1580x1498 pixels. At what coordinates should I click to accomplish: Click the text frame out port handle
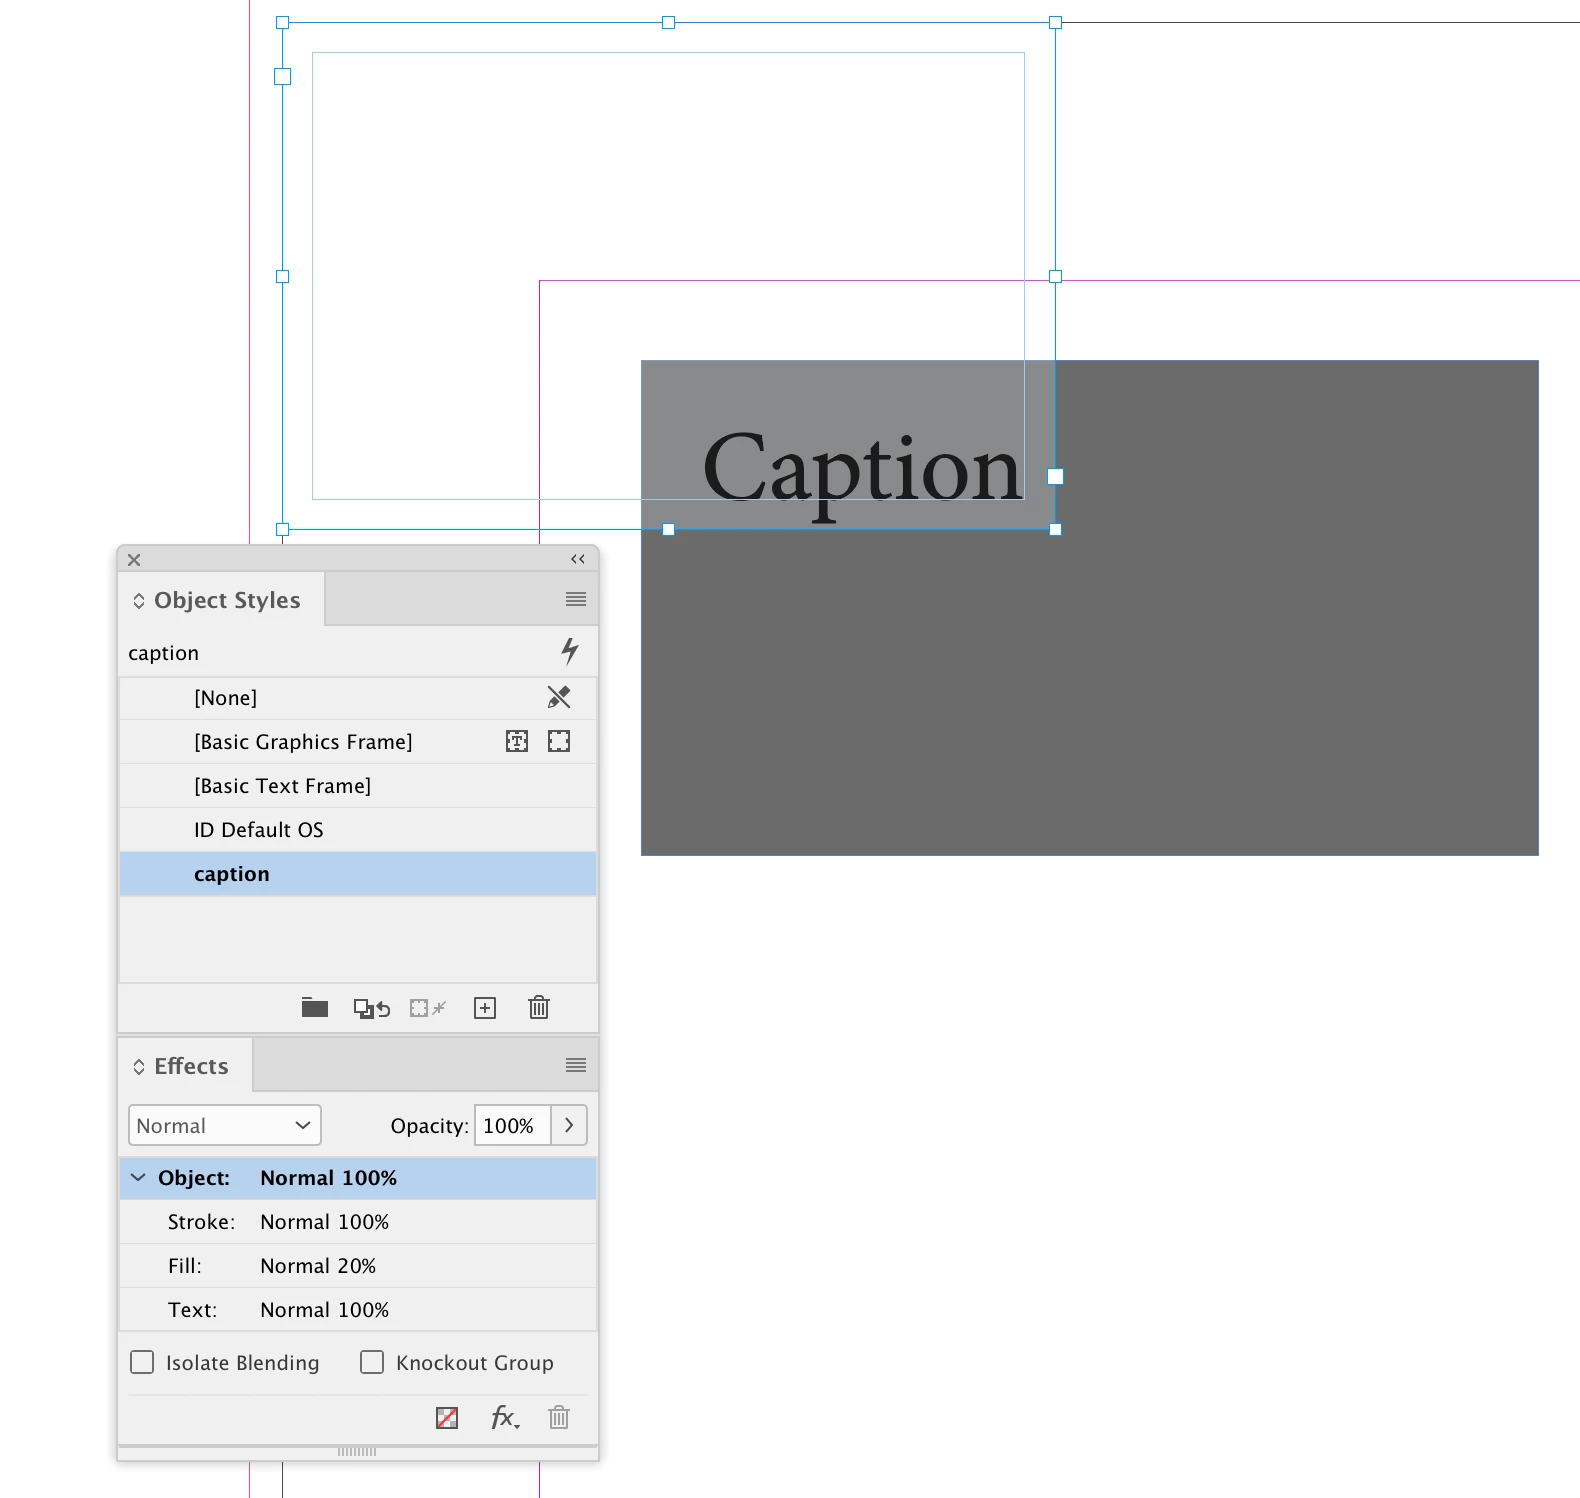click(x=1055, y=477)
